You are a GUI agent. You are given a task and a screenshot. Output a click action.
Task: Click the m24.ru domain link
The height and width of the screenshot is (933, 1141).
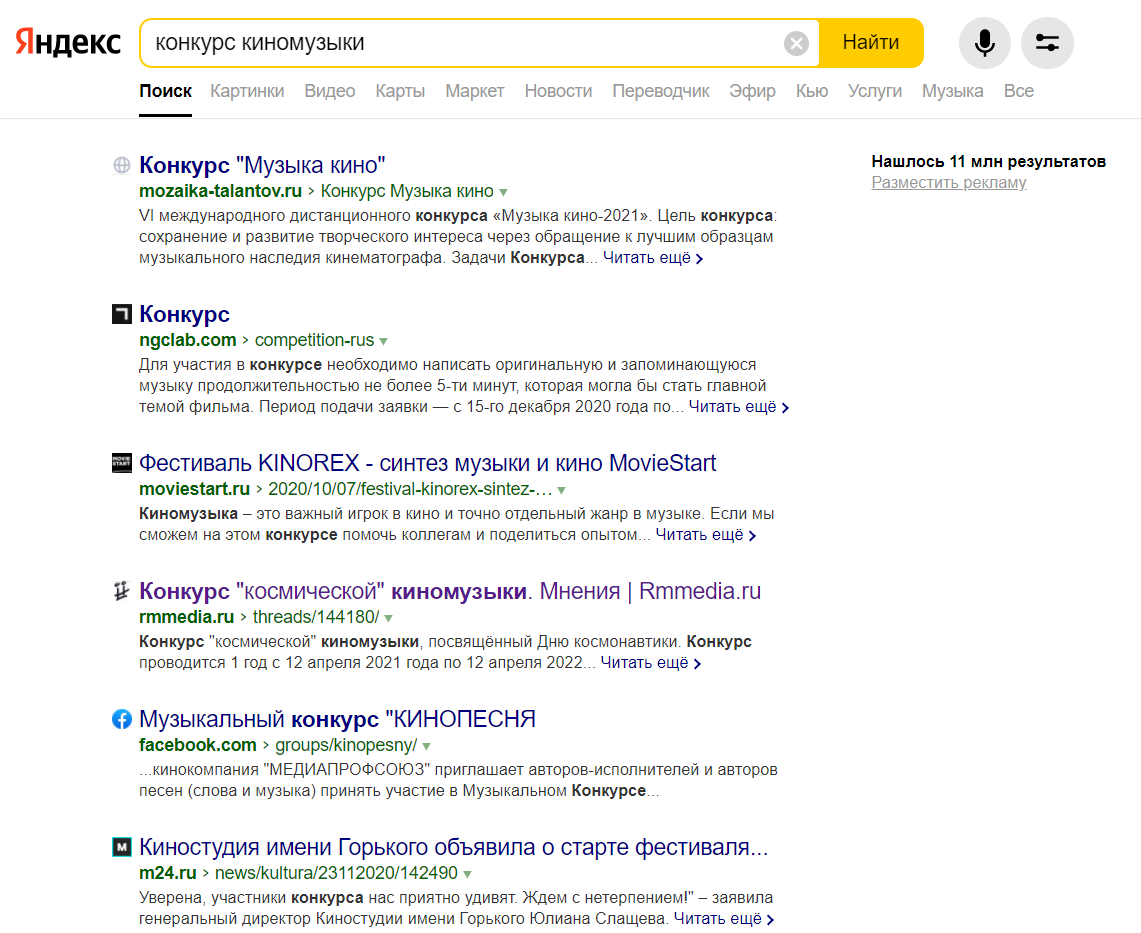167,873
